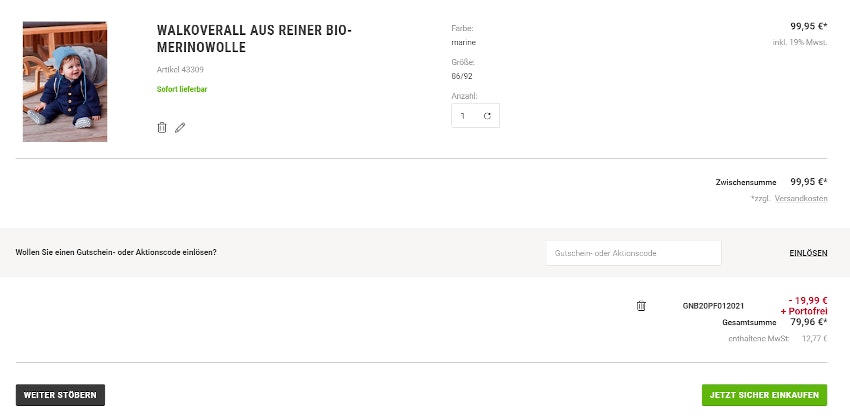Click the pencil icon to edit item

tap(180, 127)
